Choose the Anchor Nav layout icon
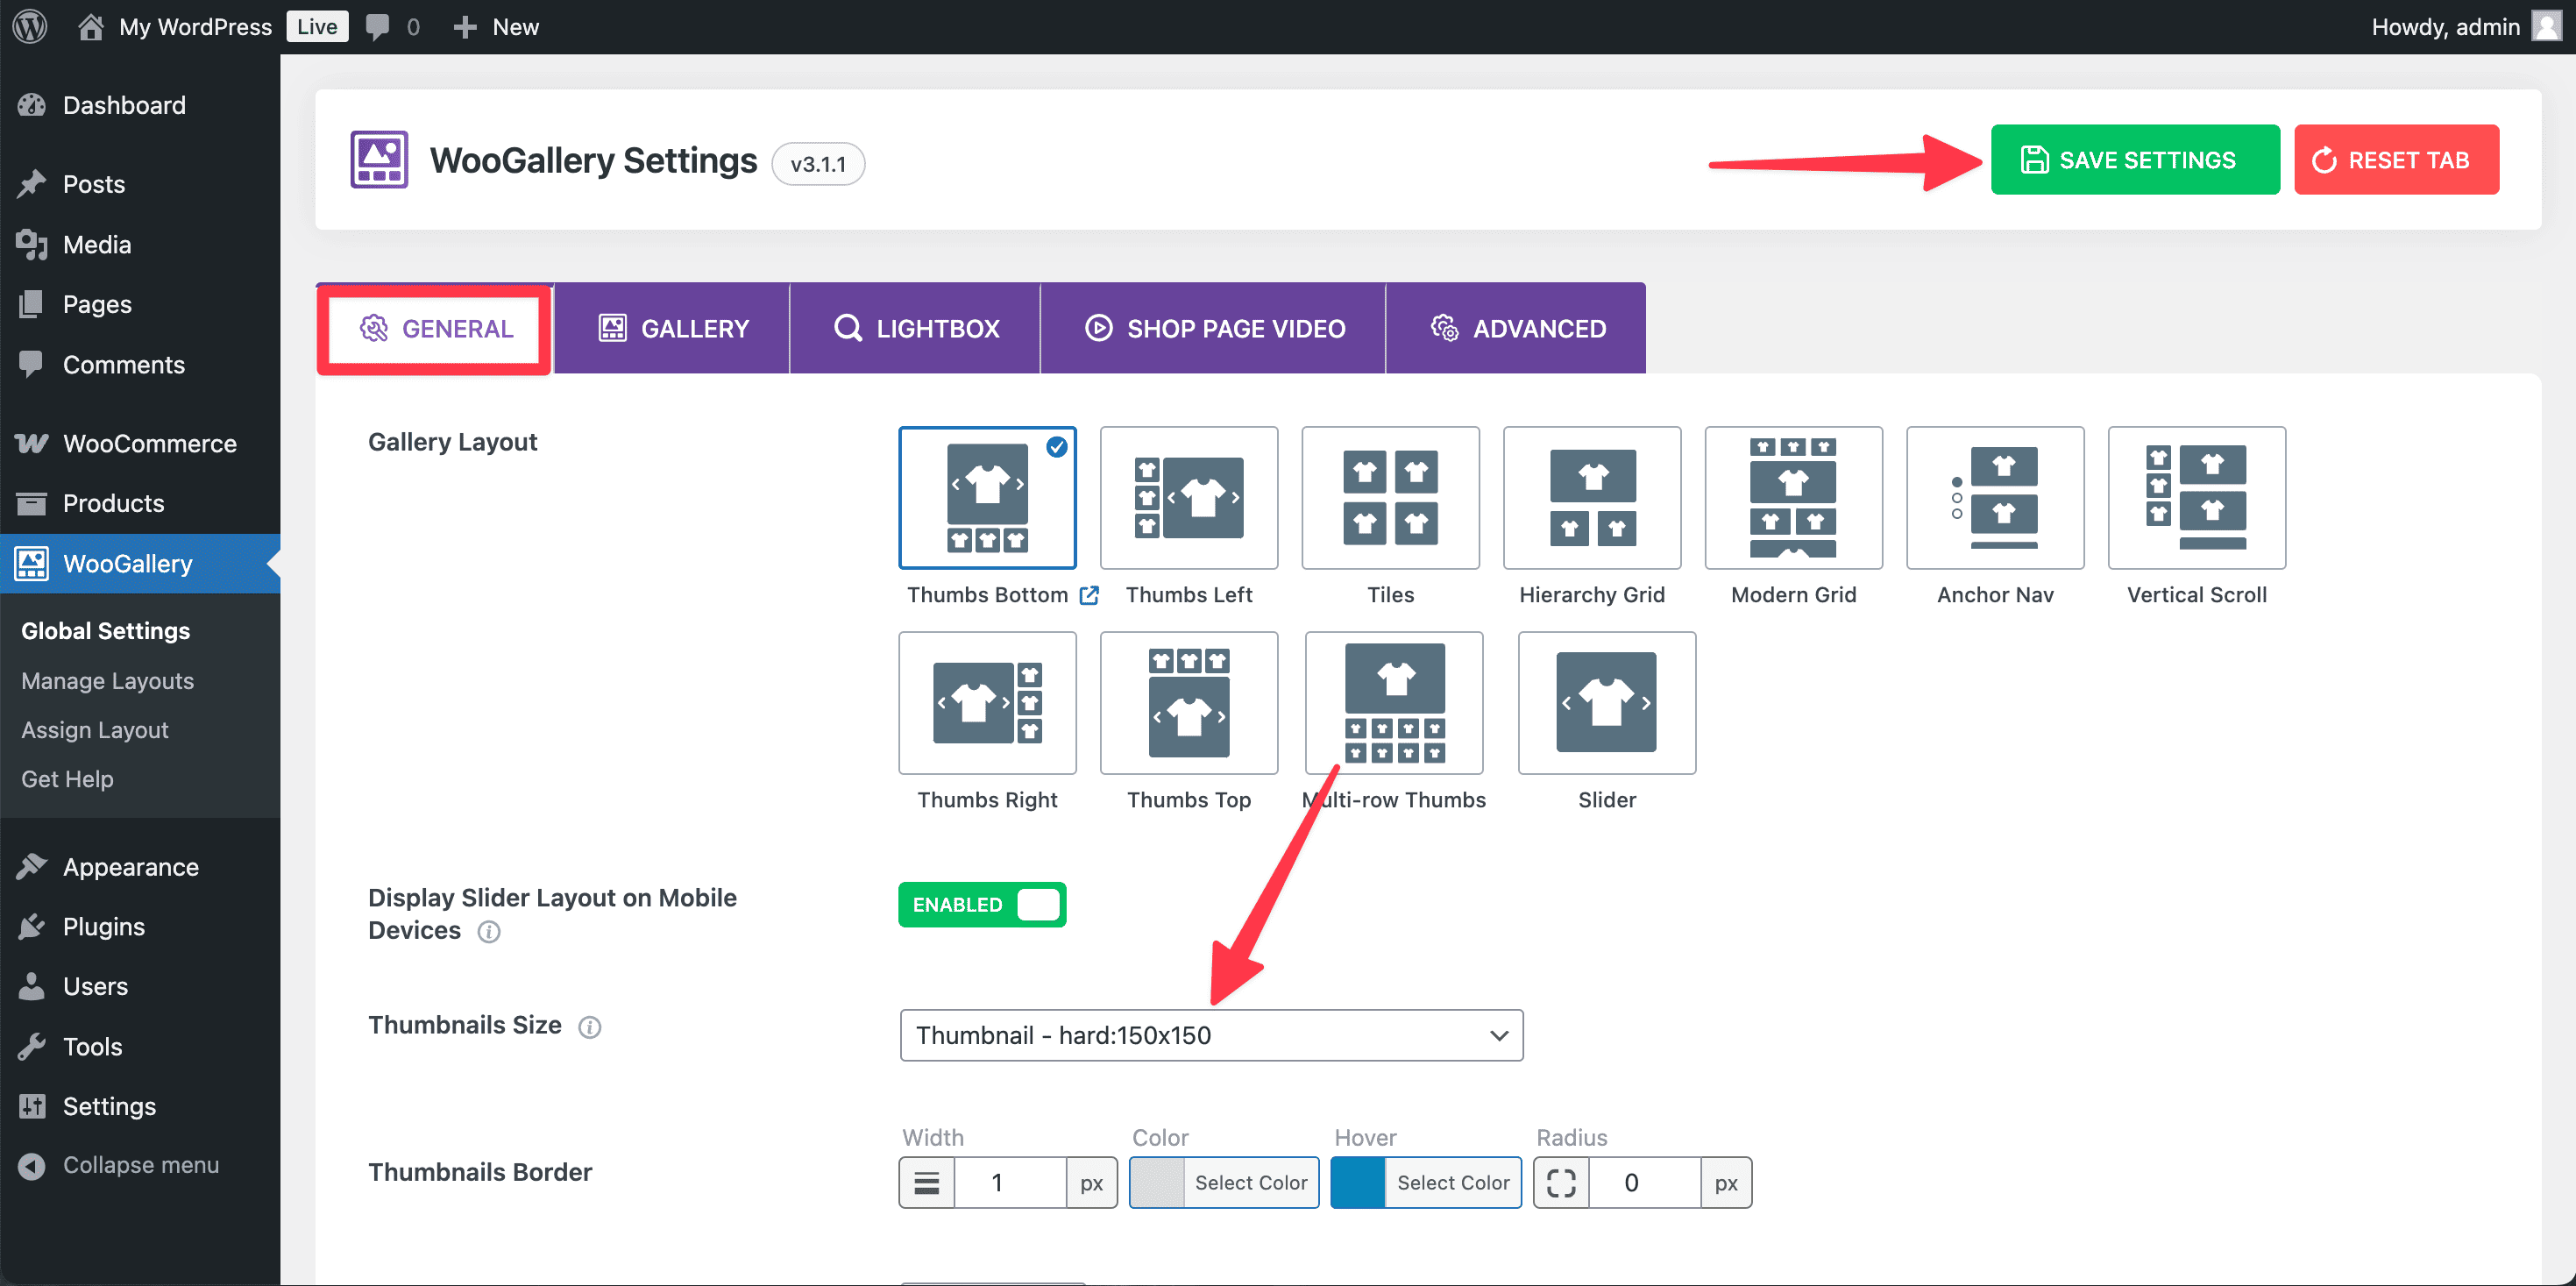The image size is (2576, 1286). (1994, 497)
